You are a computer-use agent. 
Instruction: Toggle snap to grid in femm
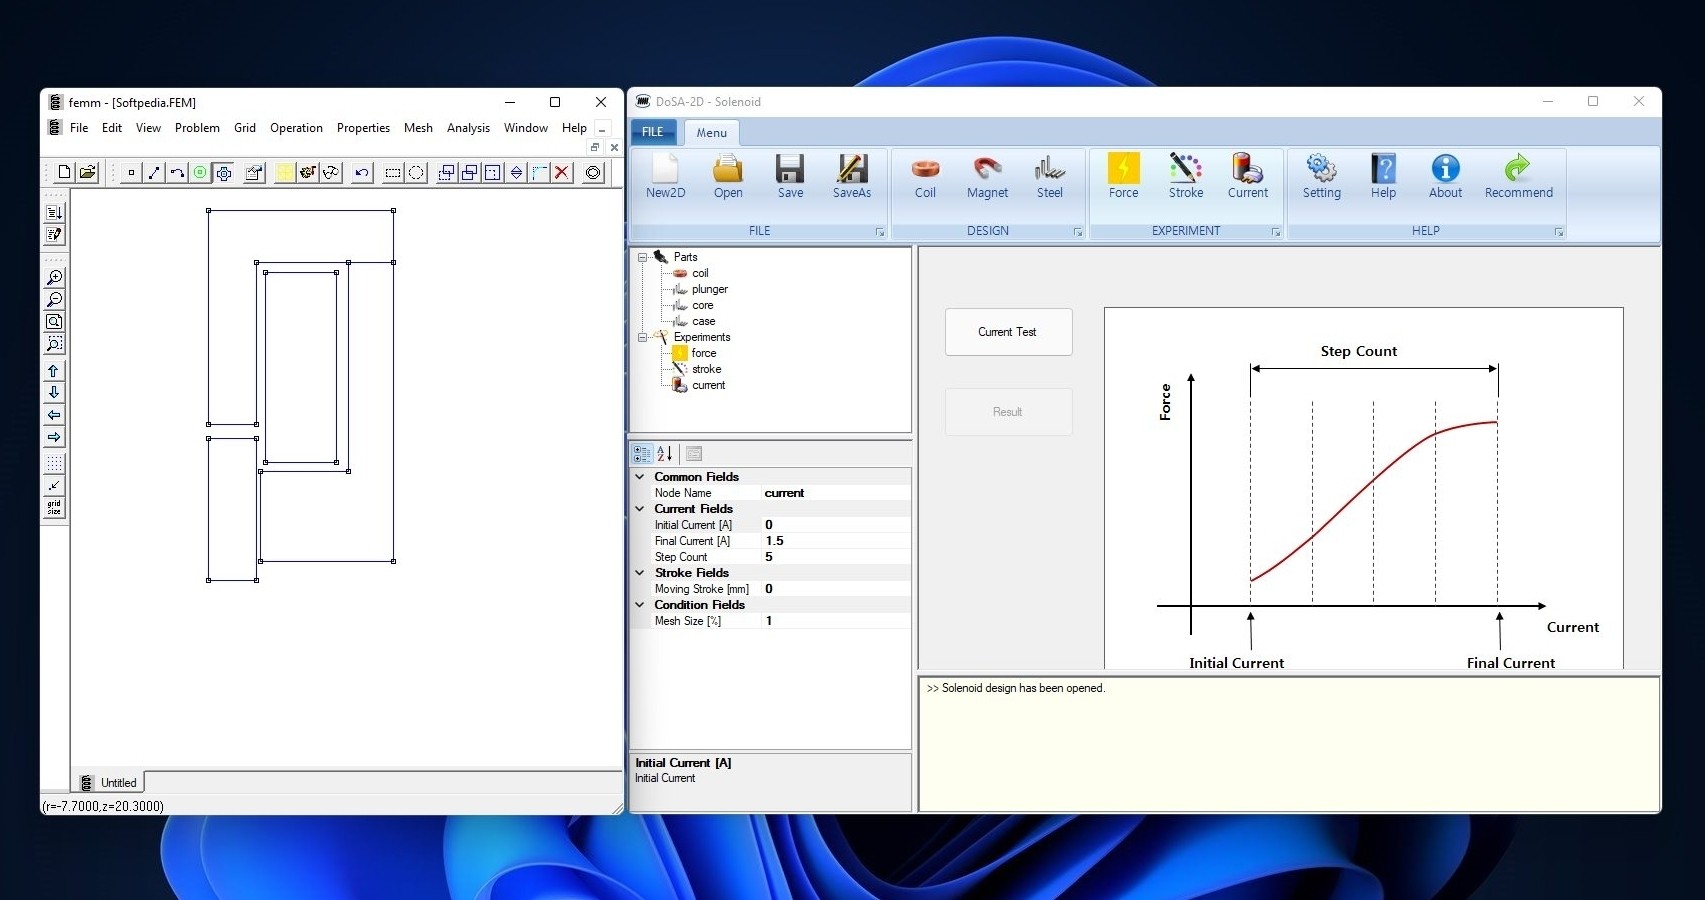click(54, 486)
